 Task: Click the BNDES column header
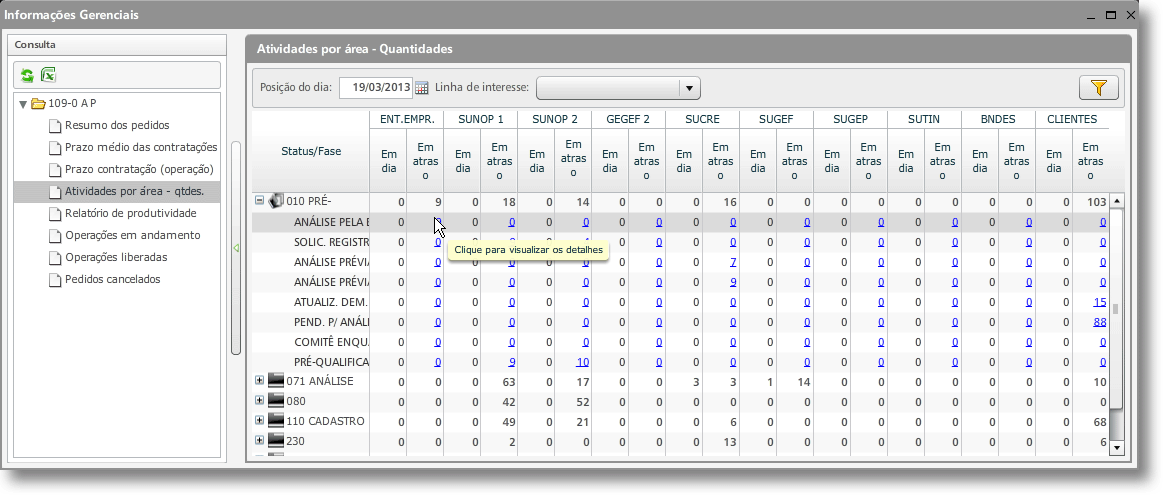[998, 119]
